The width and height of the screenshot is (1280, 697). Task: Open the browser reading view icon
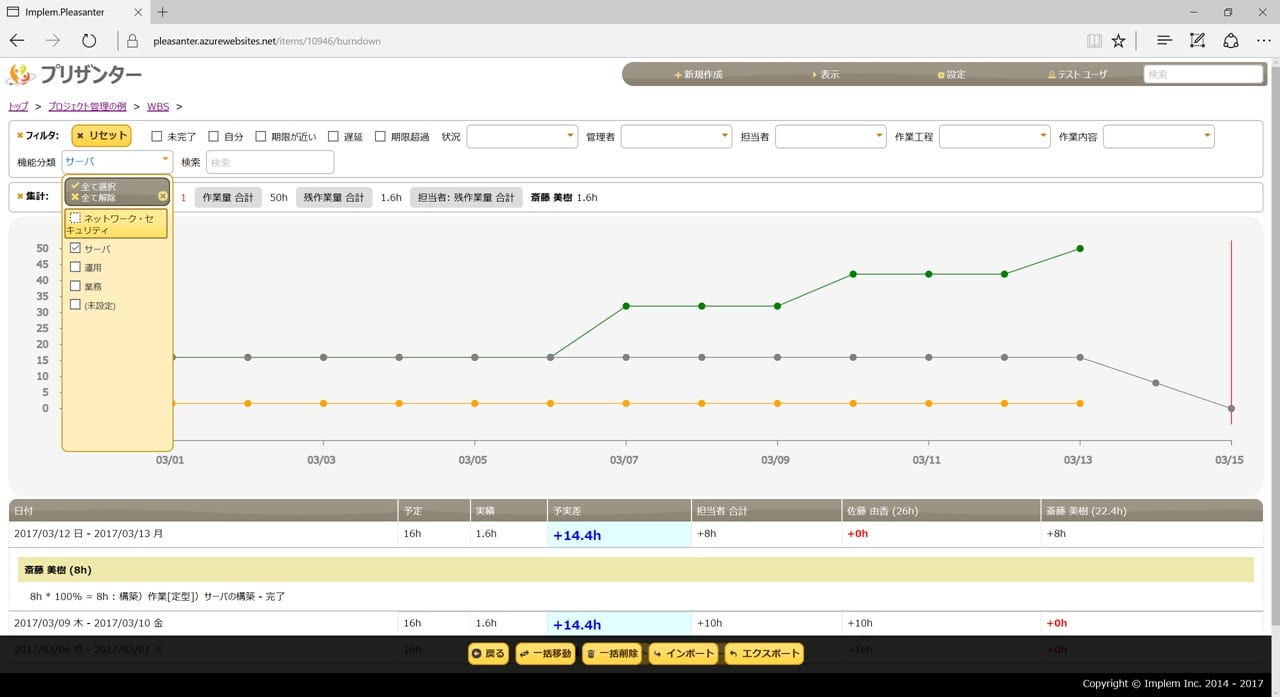[x=1095, y=41]
